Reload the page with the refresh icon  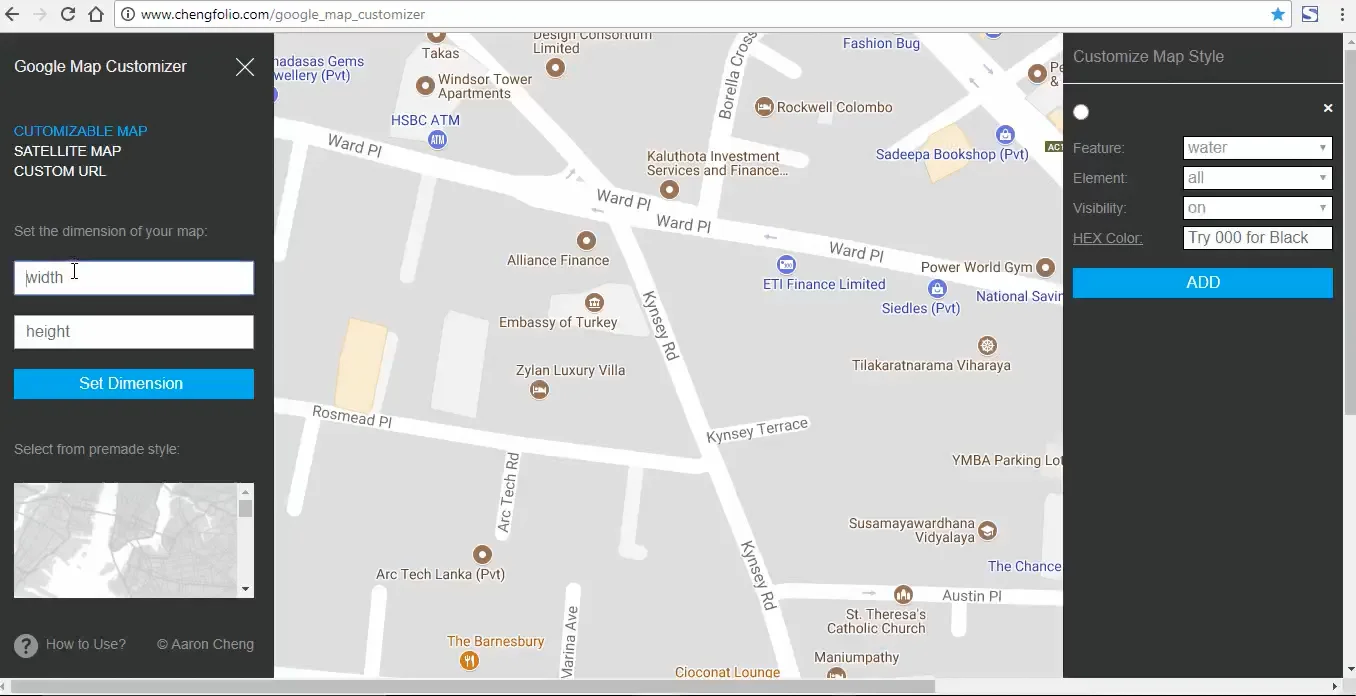[x=68, y=14]
